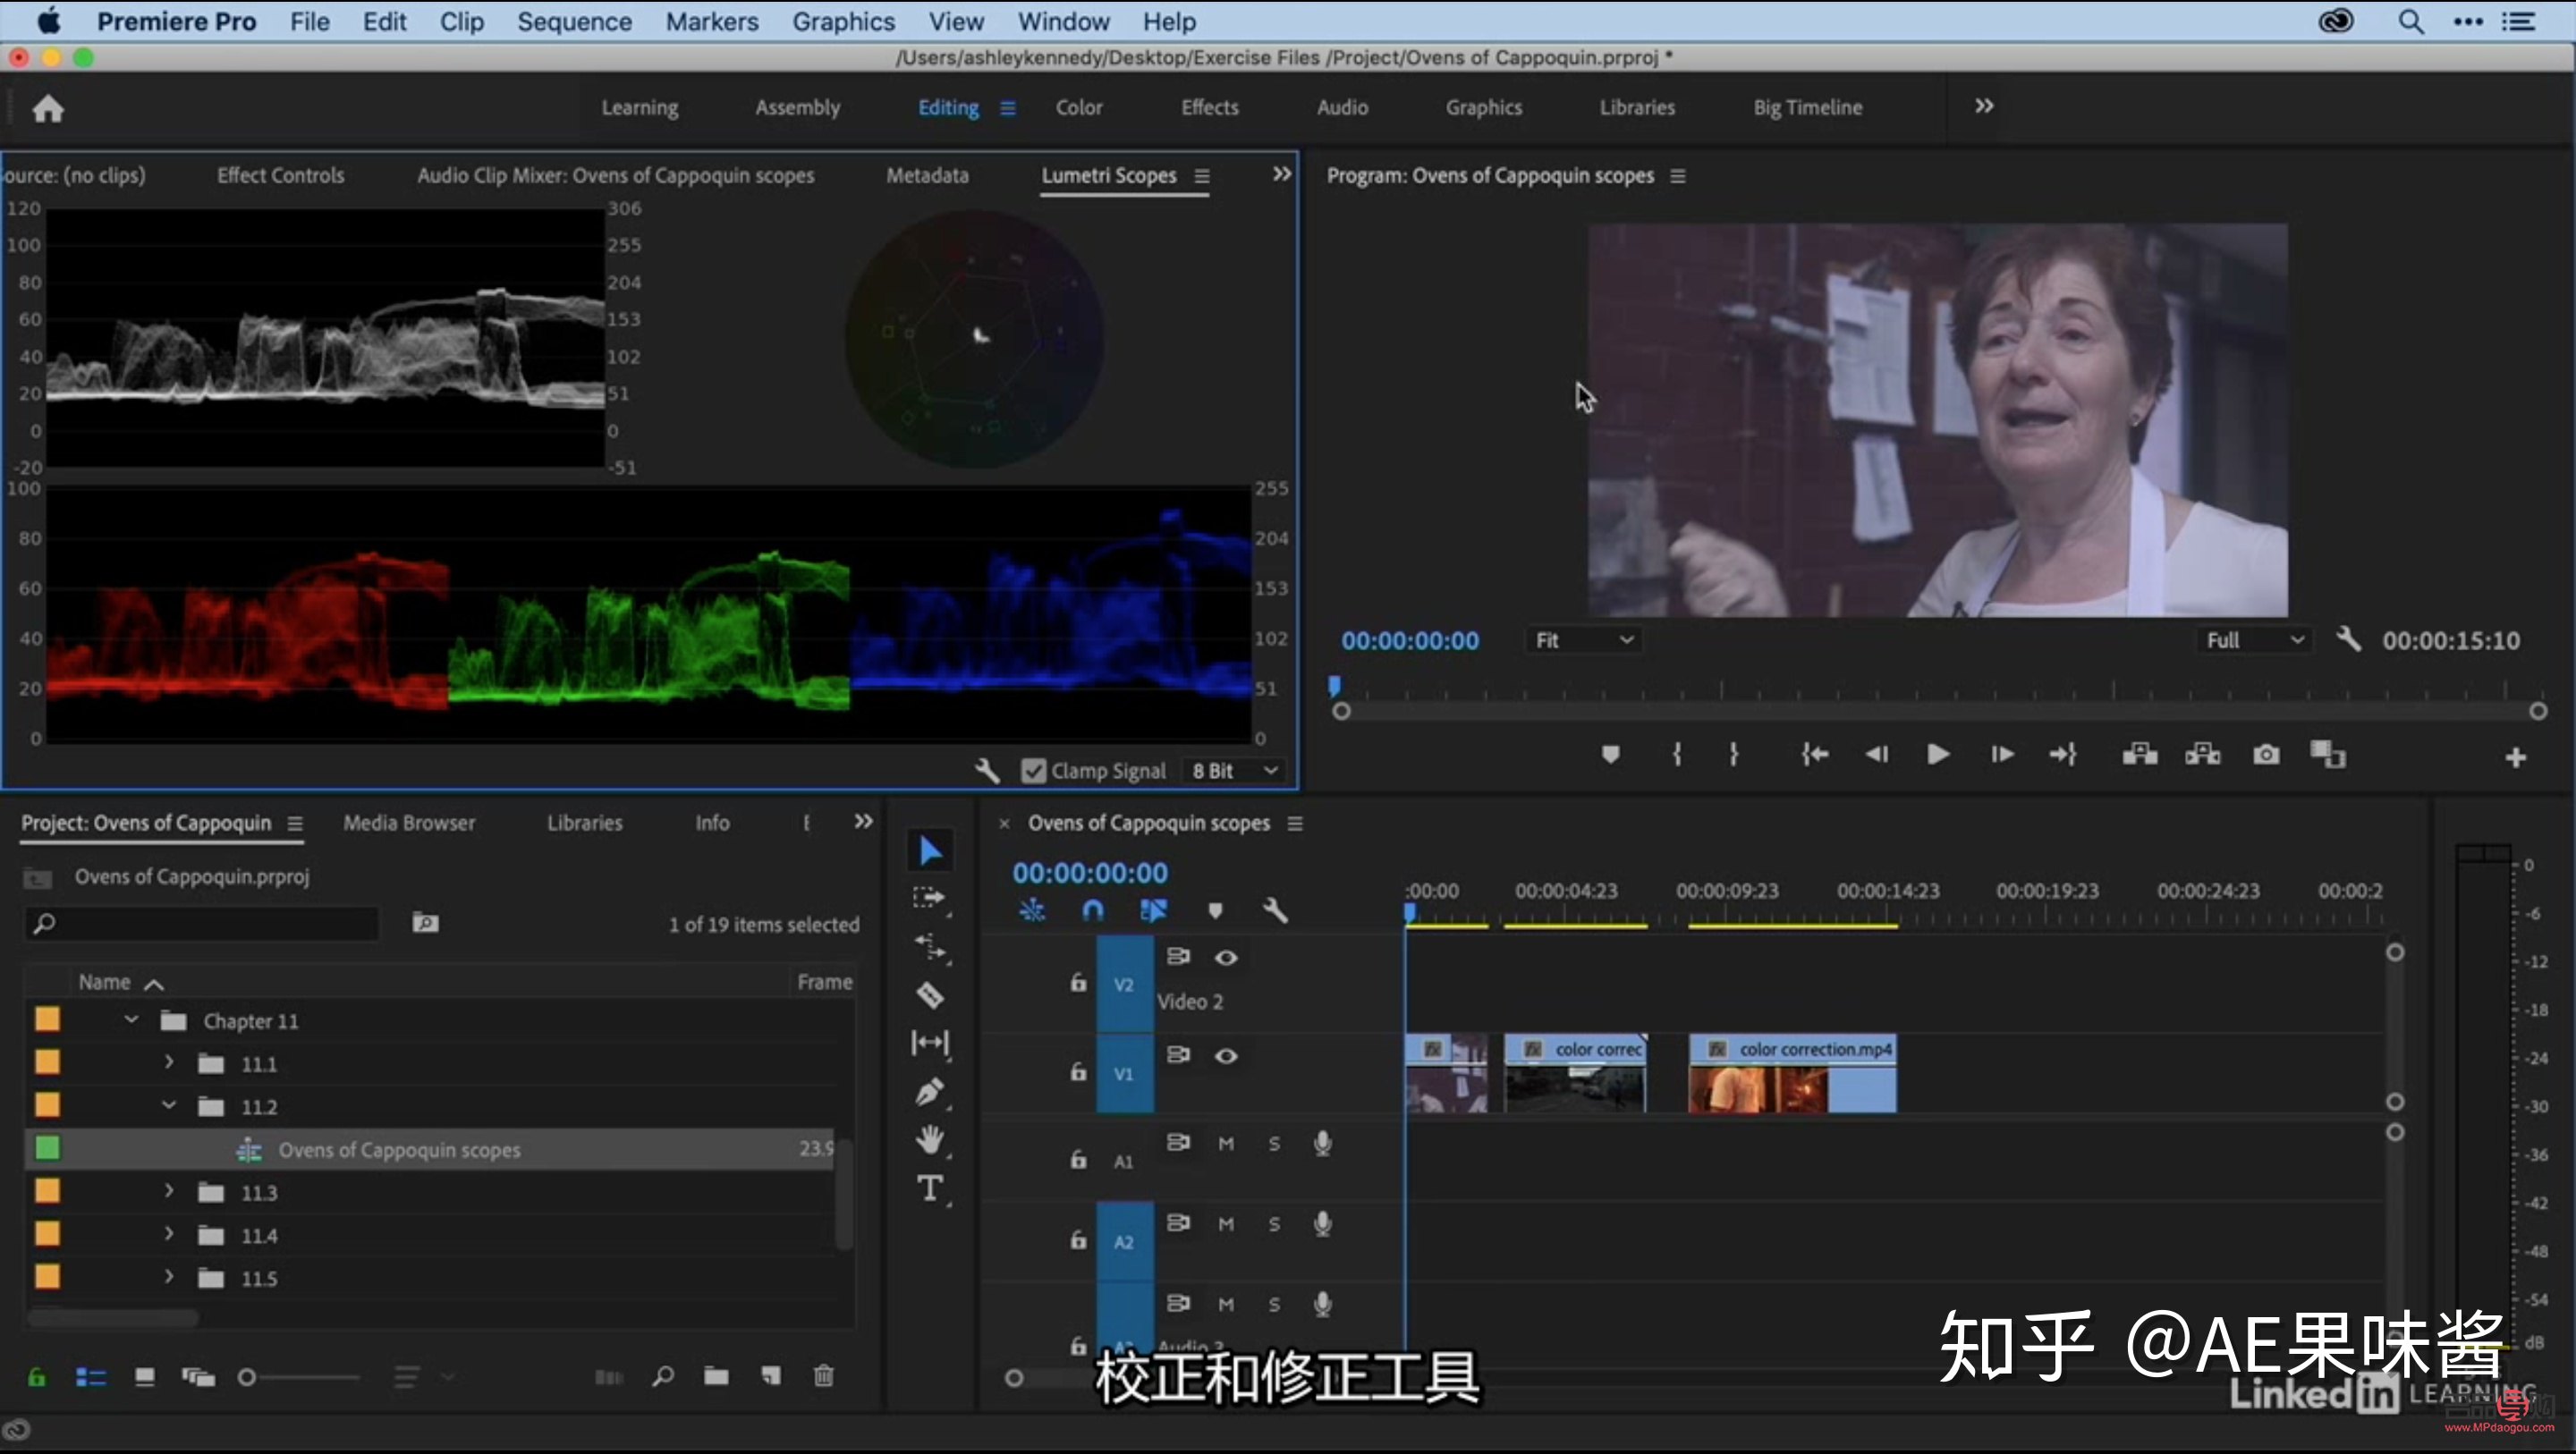Hide the V1 track output eye
Image resolution: width=2576 pixels, height=1454 pixels.
(1225, 1056)
